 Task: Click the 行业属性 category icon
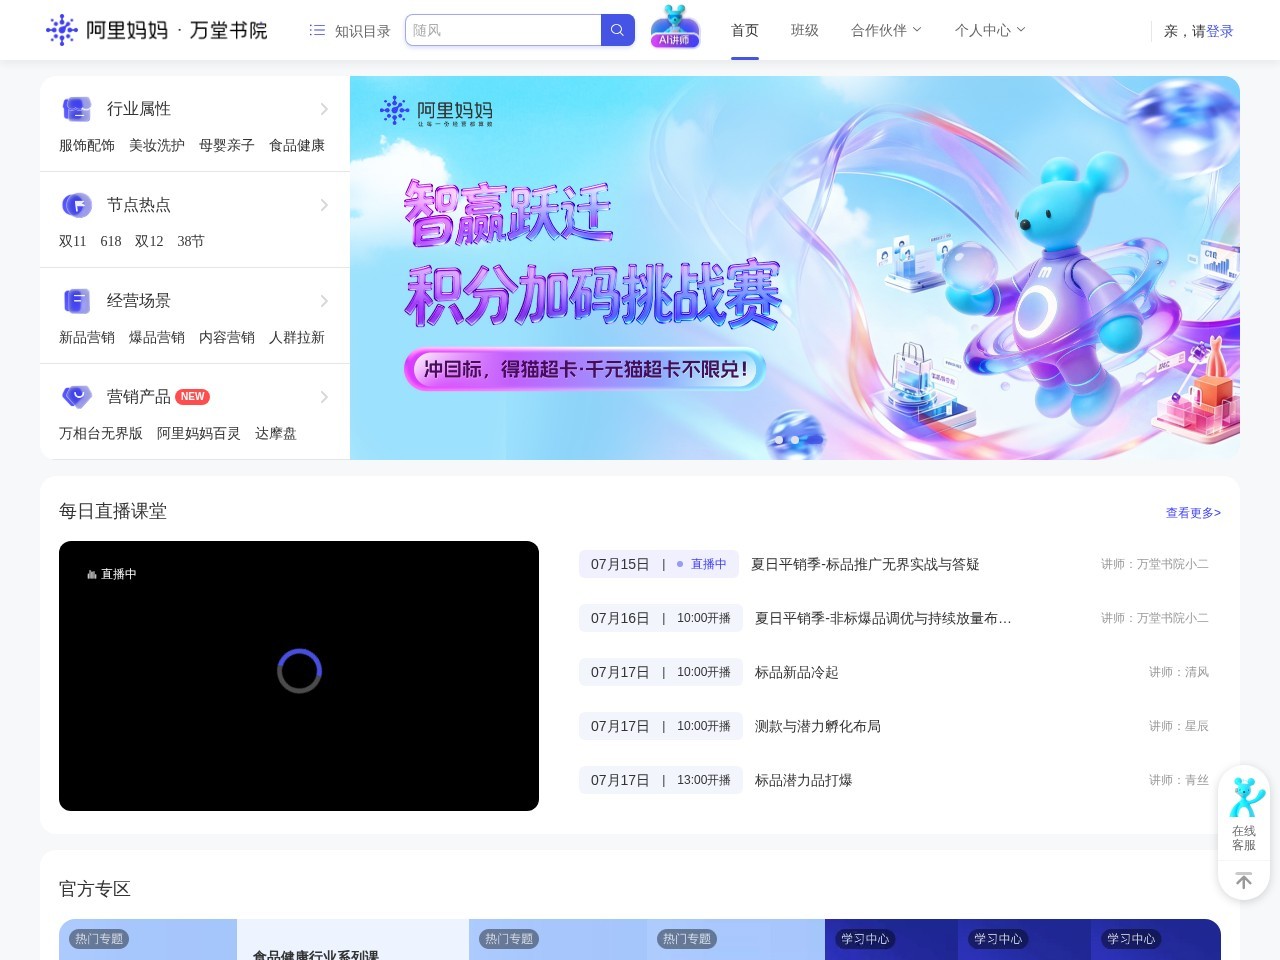[x=77, y=109]
